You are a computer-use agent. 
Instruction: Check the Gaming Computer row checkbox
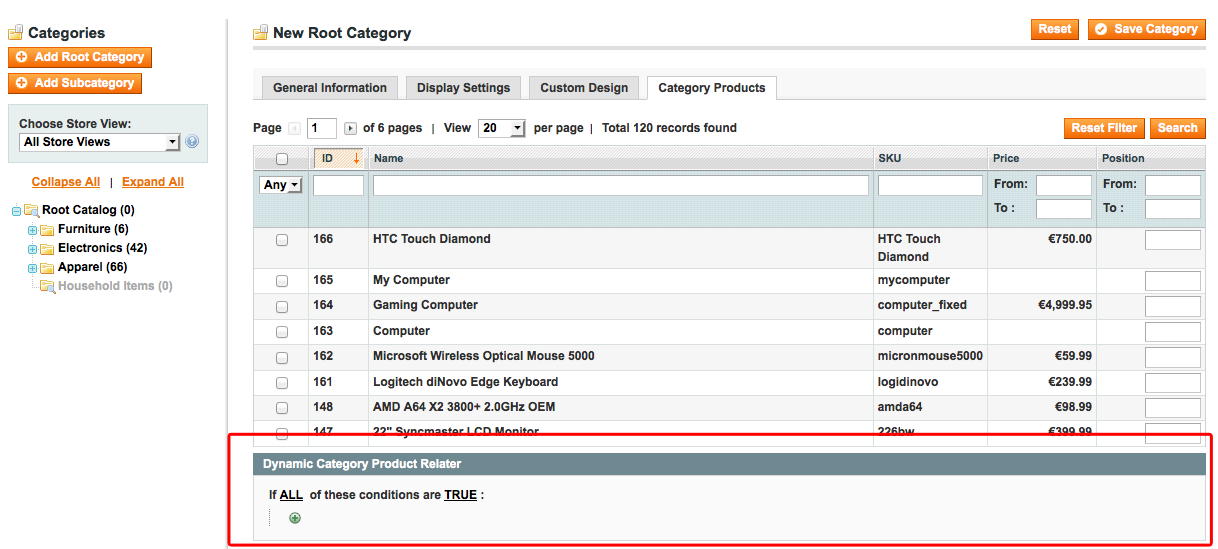(x=281, y=306)
